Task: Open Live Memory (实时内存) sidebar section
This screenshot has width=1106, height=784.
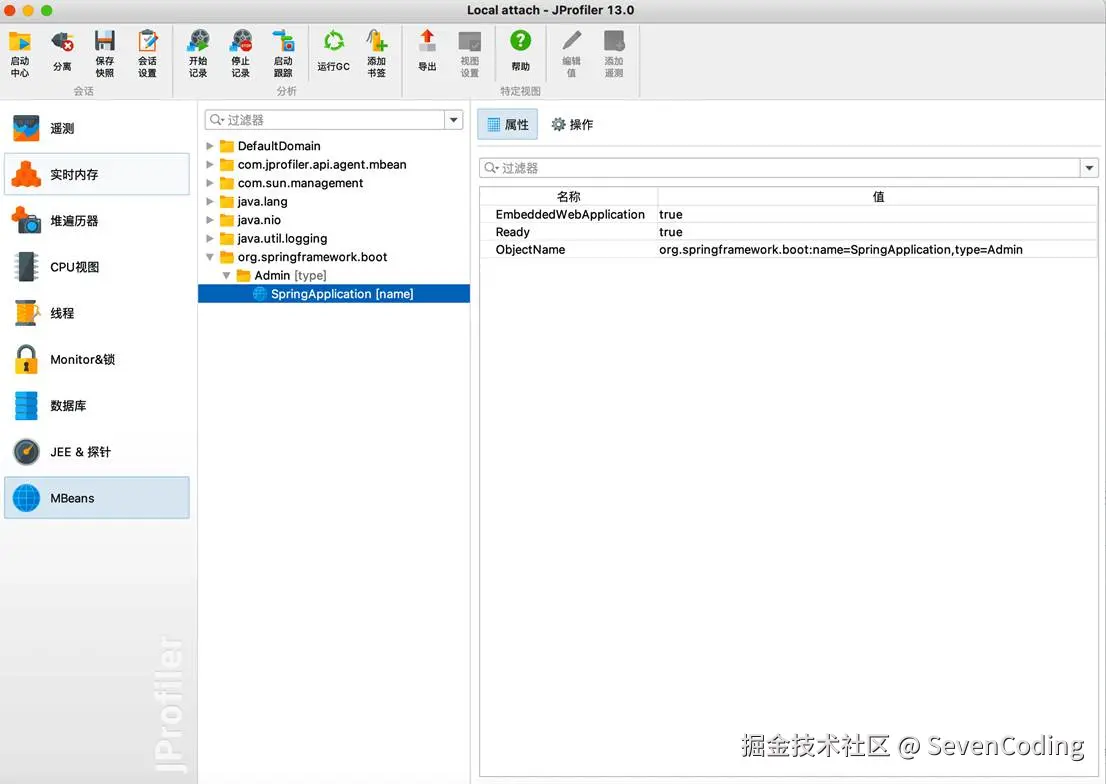Action: click(97, 174)
